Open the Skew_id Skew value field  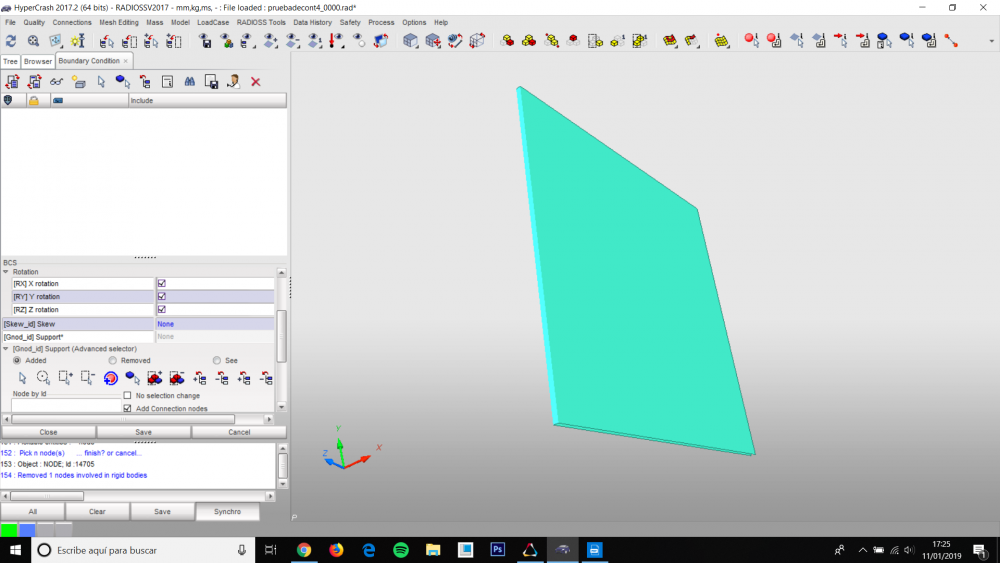tap(215, 324)
